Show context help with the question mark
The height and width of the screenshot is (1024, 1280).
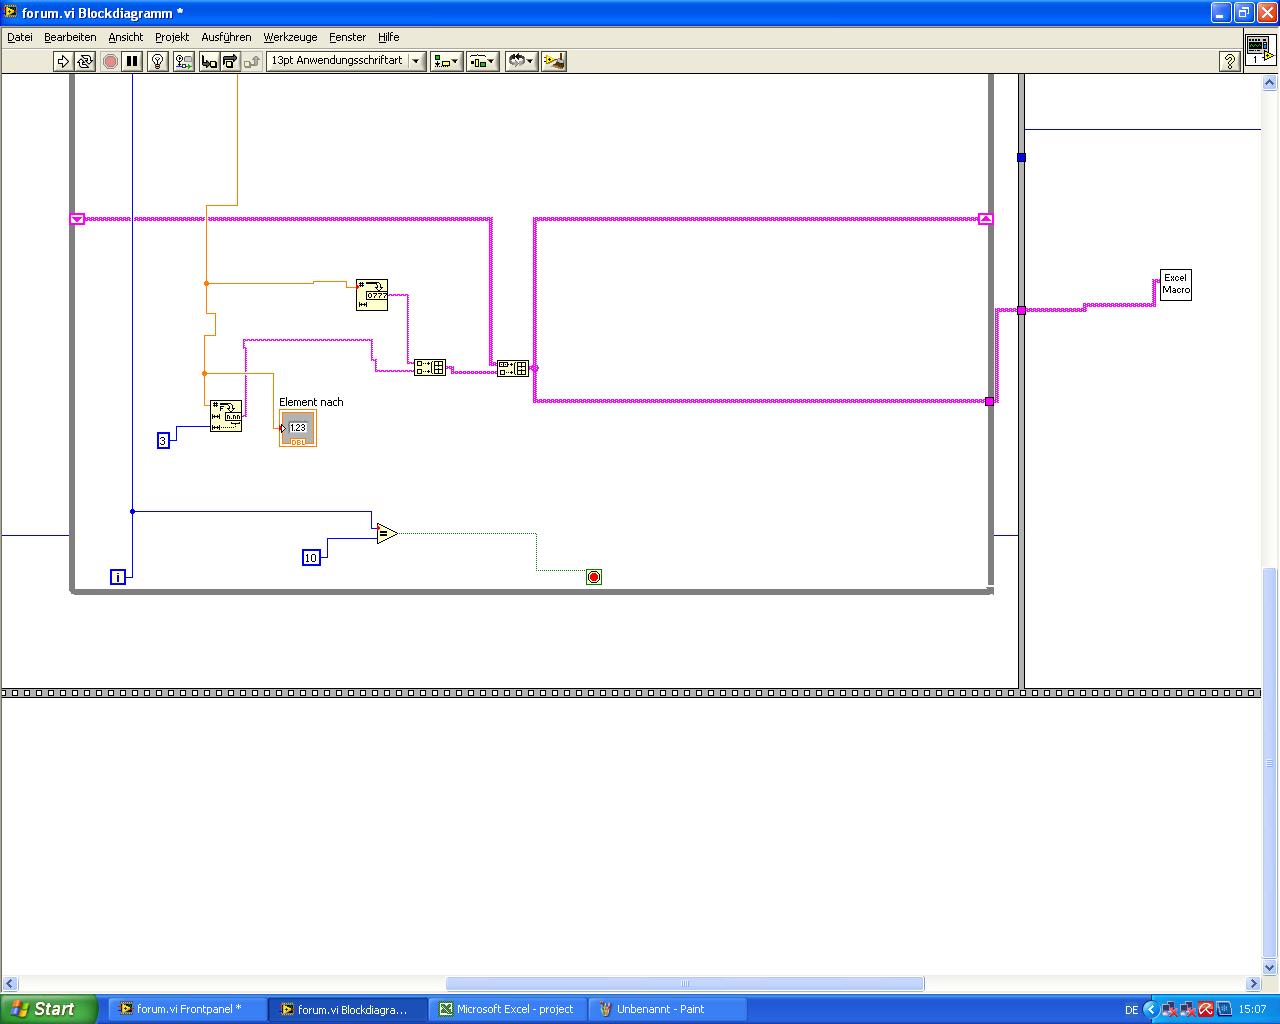click(x=1230, y=61)
